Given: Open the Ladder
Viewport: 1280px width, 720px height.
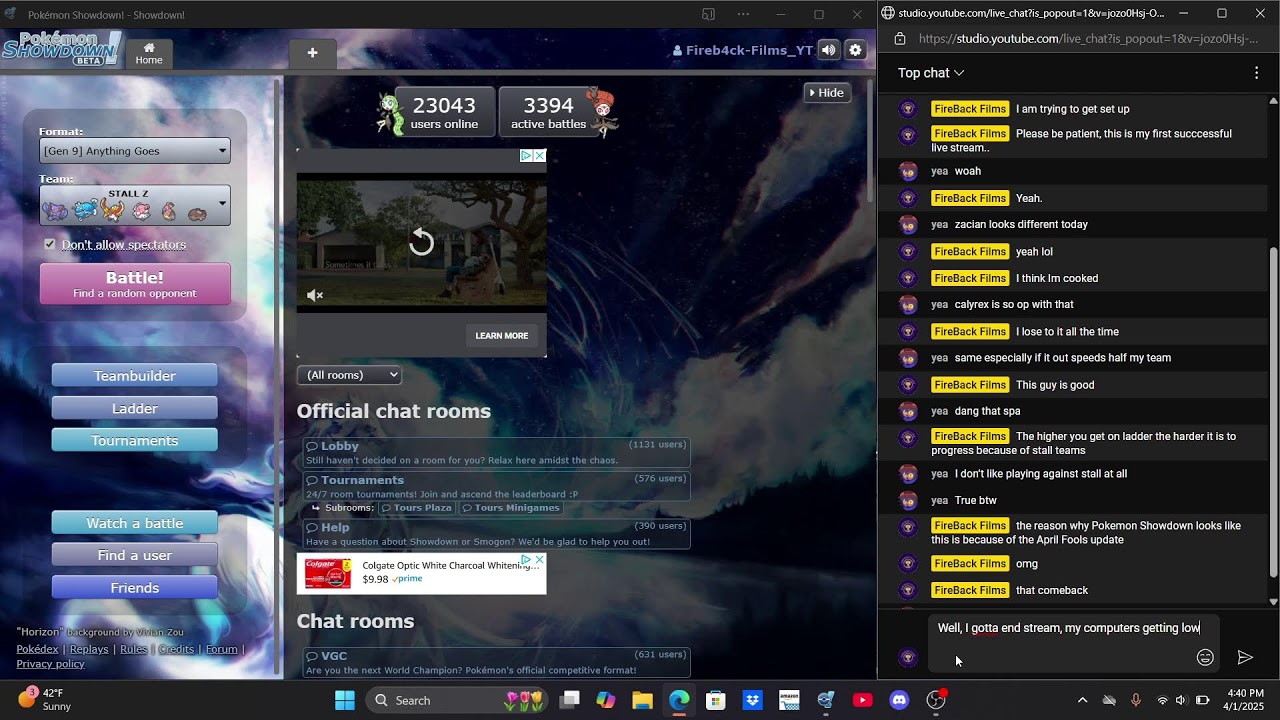Looking at the screenshot, I should 135,408.
